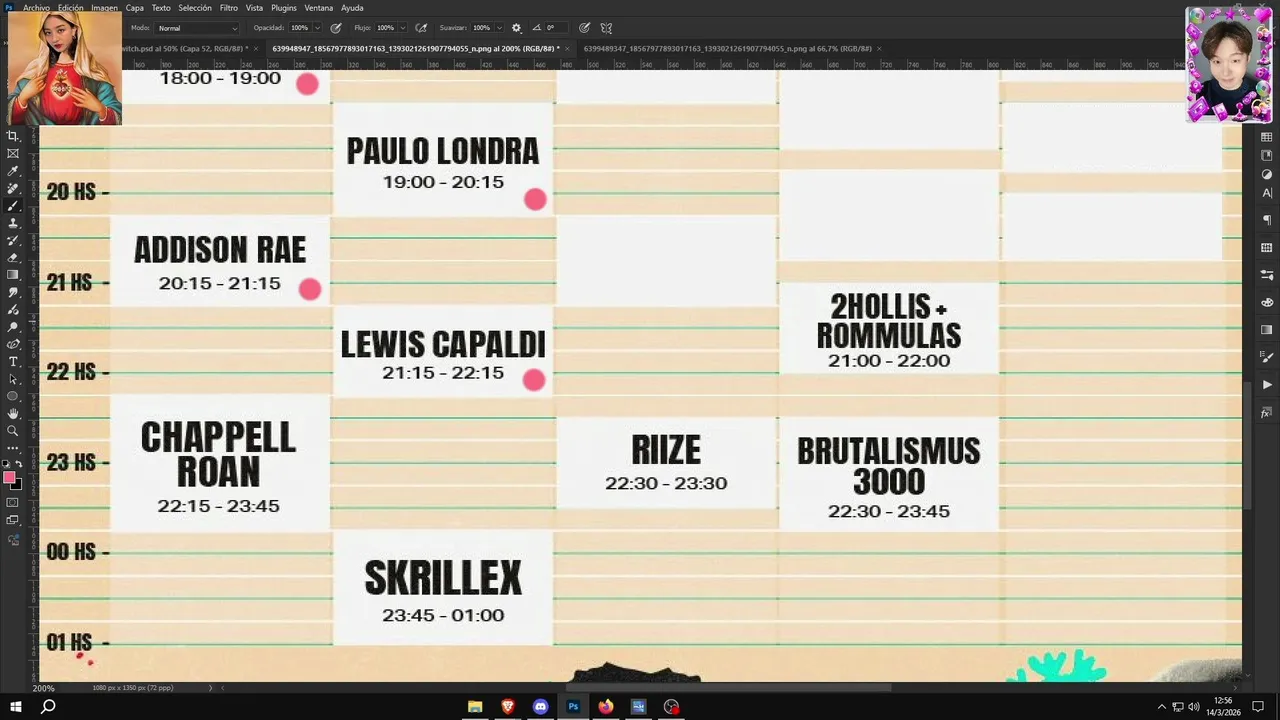Expand the Opacidad slider dropdown arrow
Screen dimensions: 1280x720
(317, 28)
